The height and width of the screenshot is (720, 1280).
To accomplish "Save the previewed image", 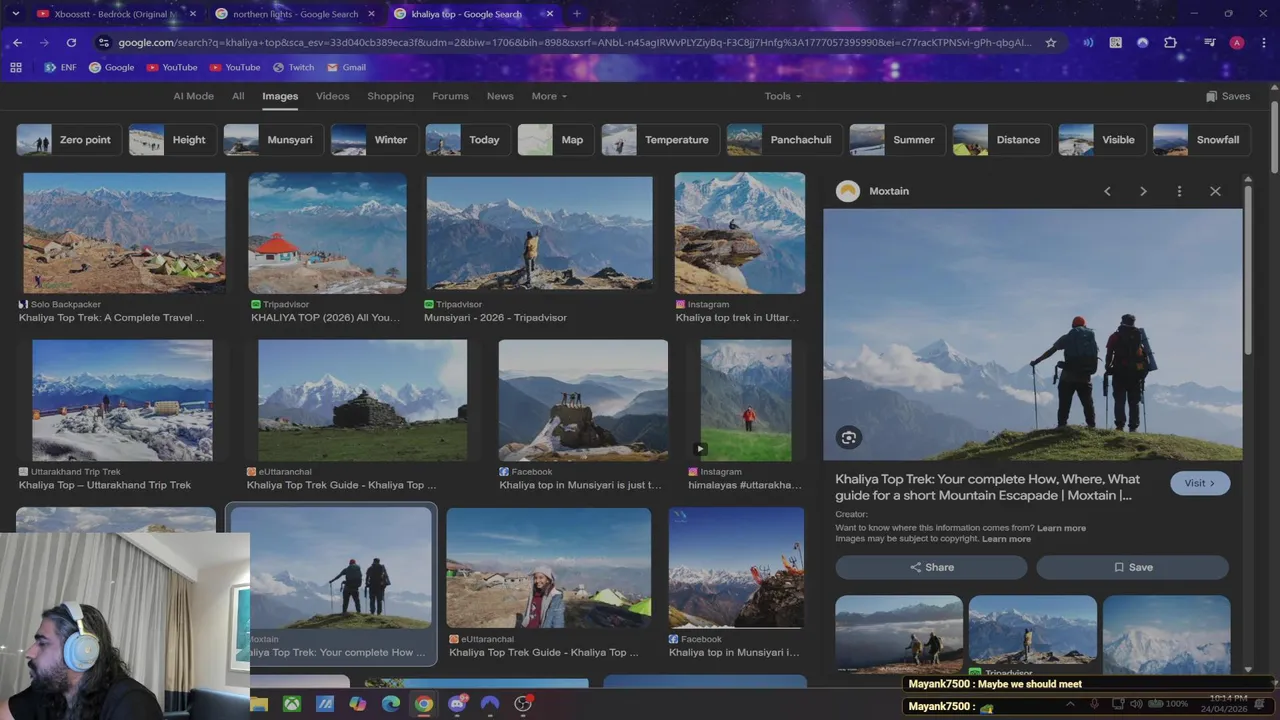I will (1132, 567).
